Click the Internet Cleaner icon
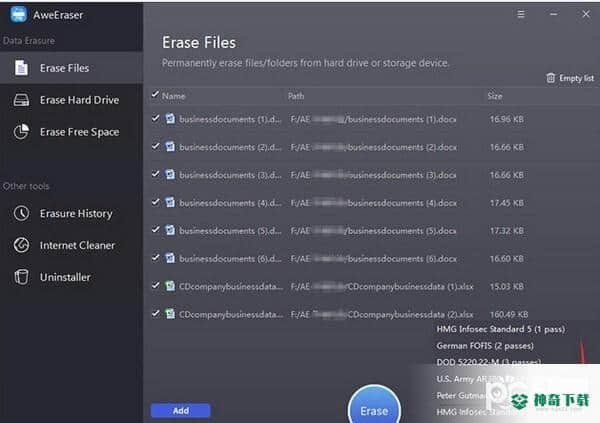600x423 pixels. tap(21, 245)
